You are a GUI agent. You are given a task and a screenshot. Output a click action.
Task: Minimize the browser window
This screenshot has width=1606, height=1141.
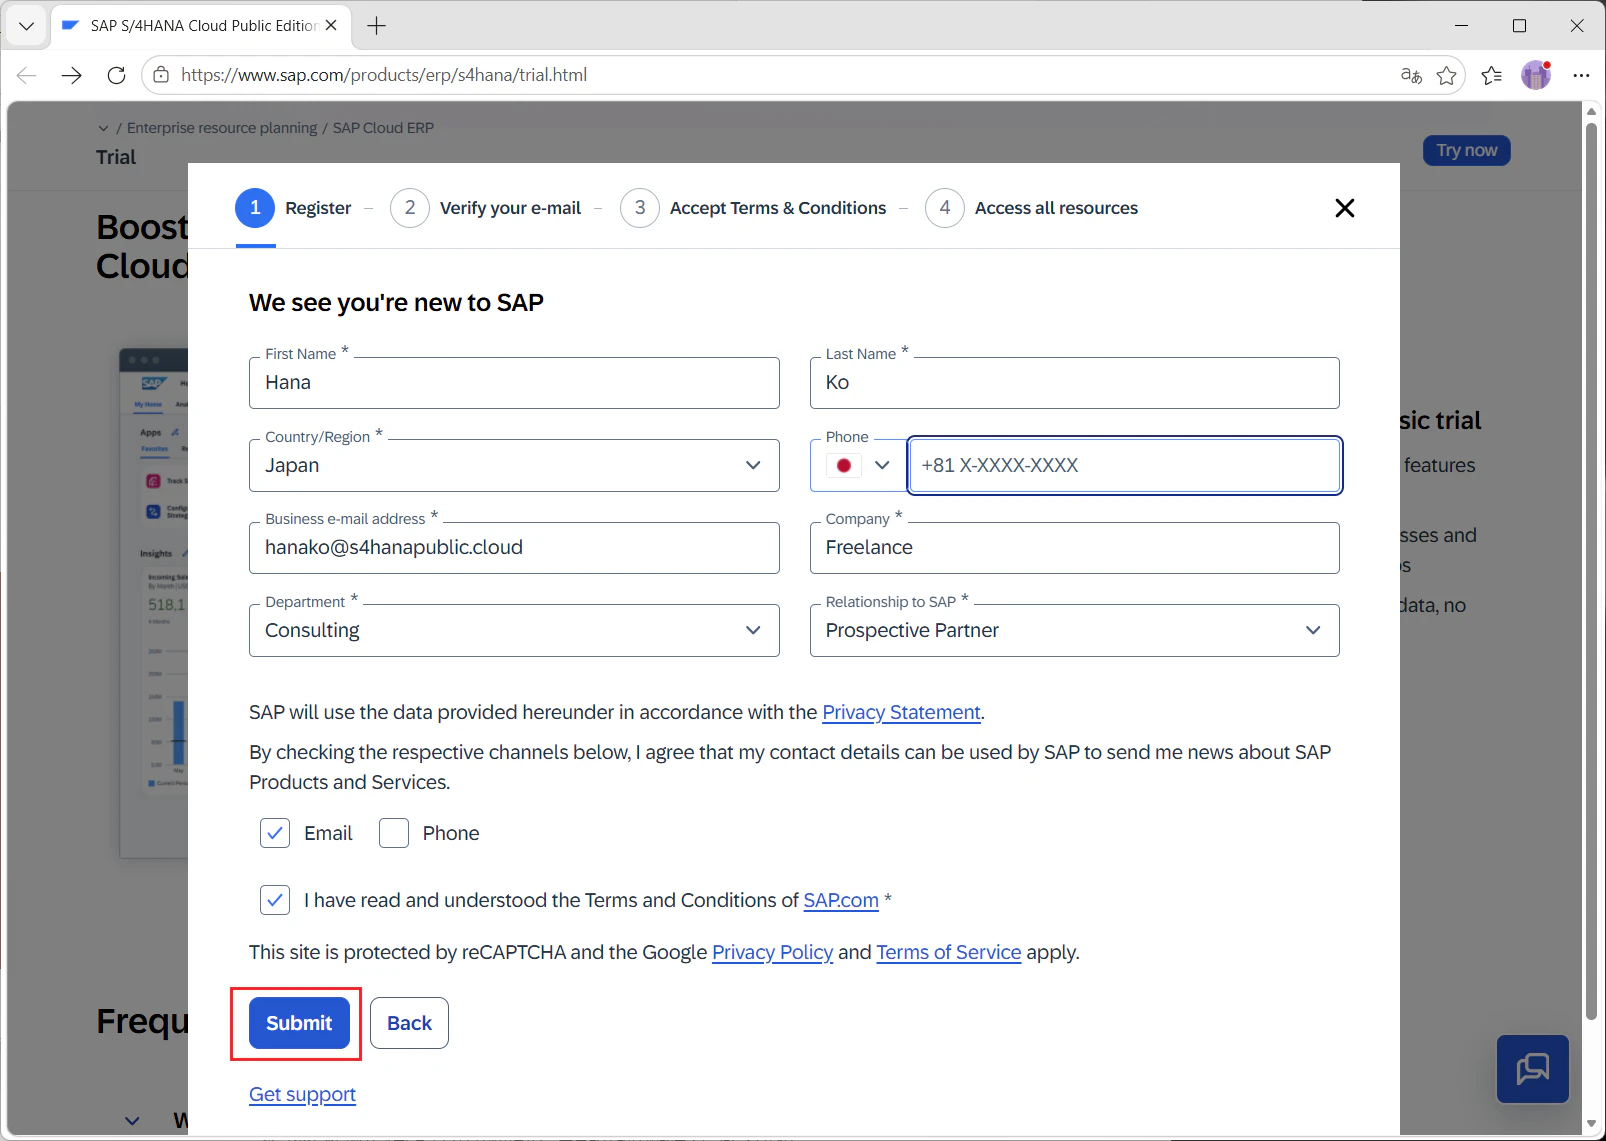1462,26
